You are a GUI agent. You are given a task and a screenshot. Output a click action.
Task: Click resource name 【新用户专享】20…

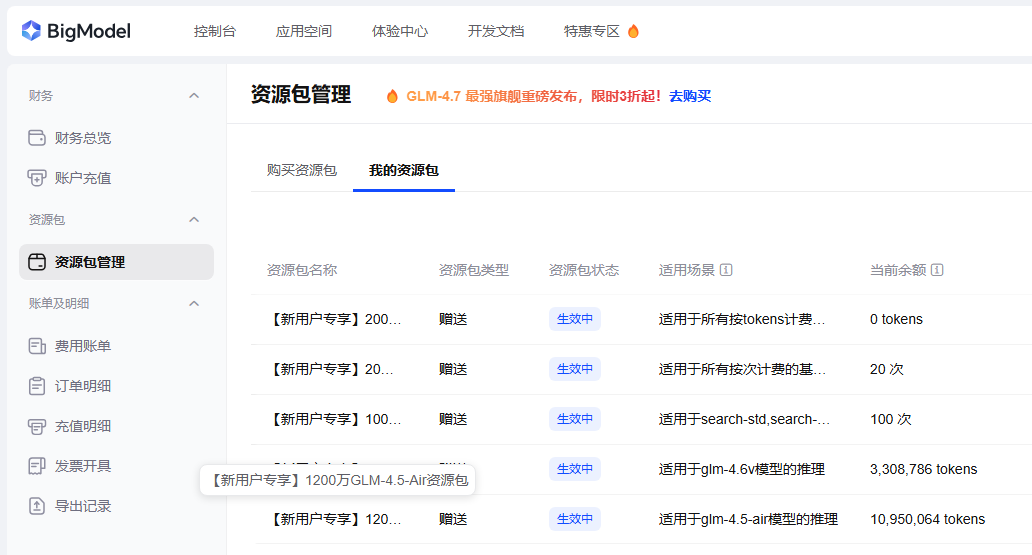pos(330,369)
